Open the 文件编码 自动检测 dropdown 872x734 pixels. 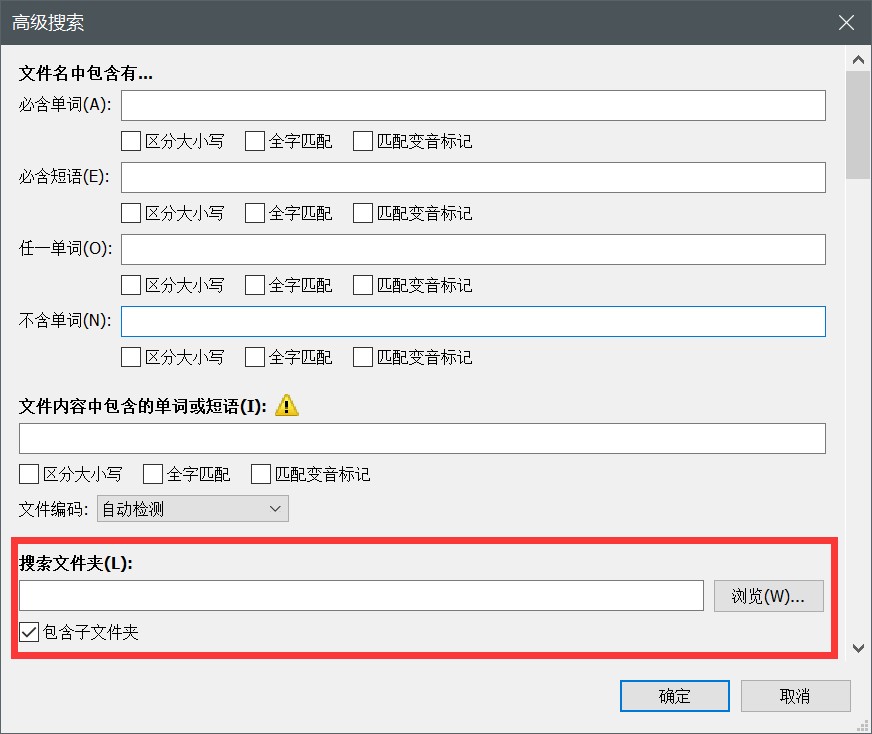[192, 509]
